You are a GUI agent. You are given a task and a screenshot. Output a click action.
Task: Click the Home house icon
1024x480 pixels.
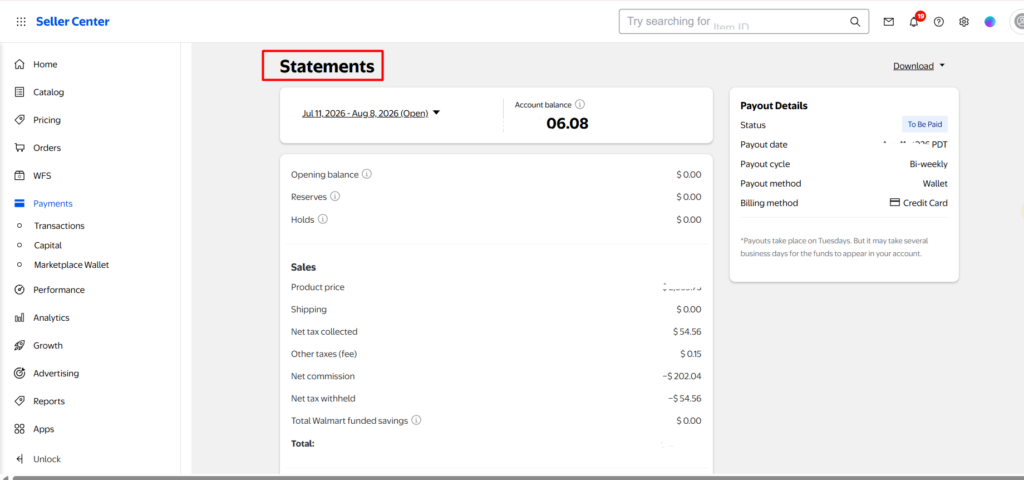click(20, 64)
